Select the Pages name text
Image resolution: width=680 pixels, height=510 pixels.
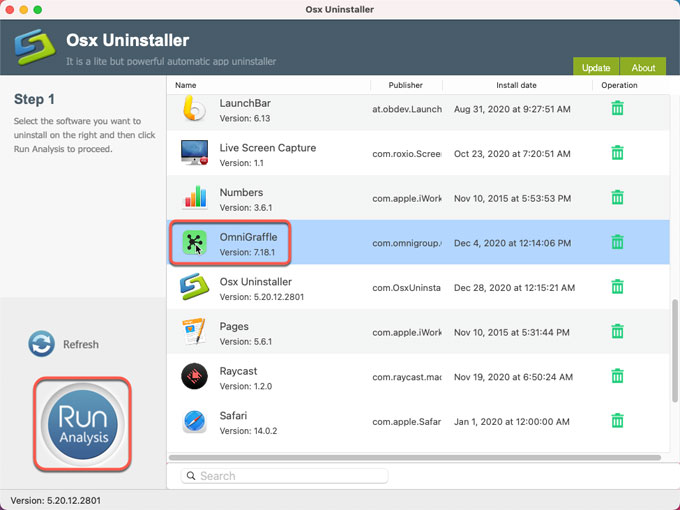pos(234,327)
